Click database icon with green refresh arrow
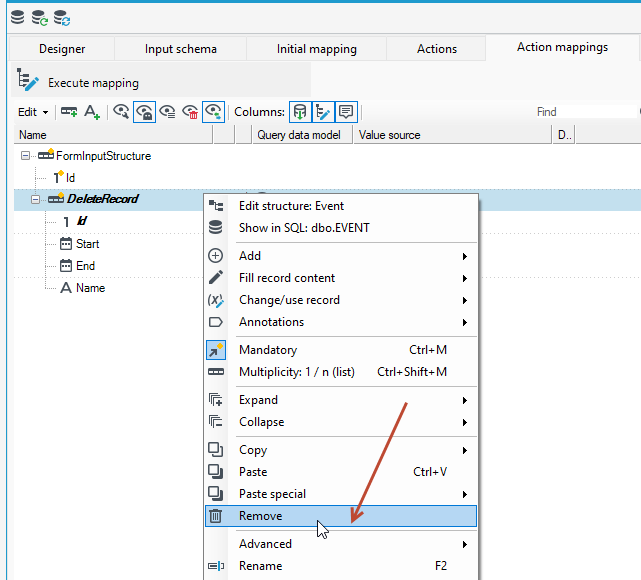 [40, 18]
